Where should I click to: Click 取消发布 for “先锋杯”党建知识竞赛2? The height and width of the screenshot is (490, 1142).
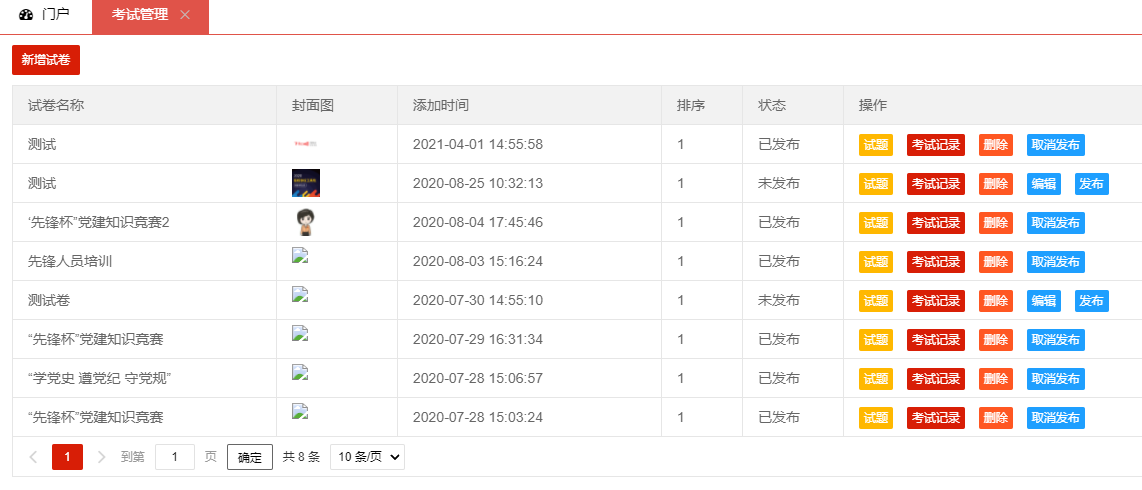point(1055,223)
